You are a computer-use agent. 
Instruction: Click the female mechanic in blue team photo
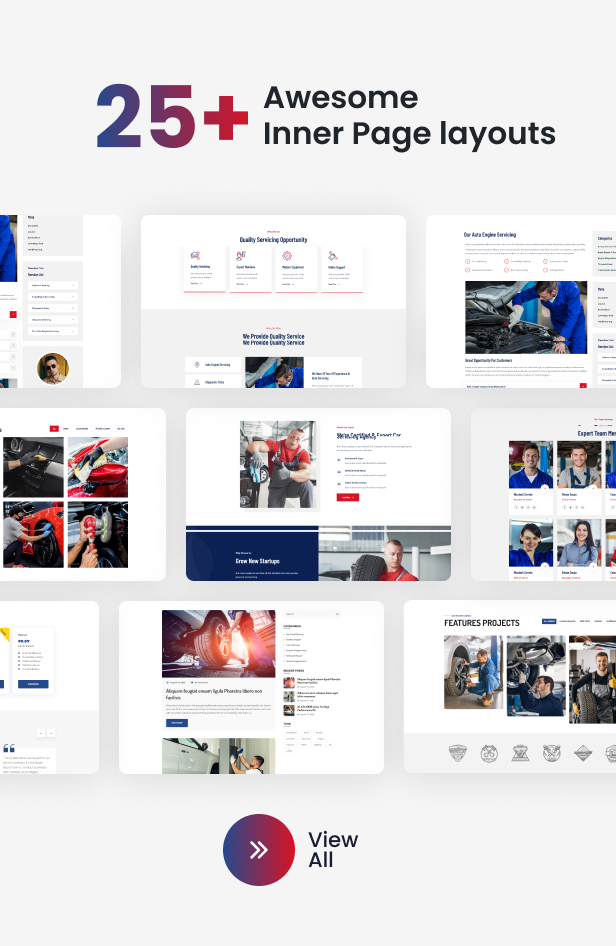pyautogui.click(x=531, y=543)
